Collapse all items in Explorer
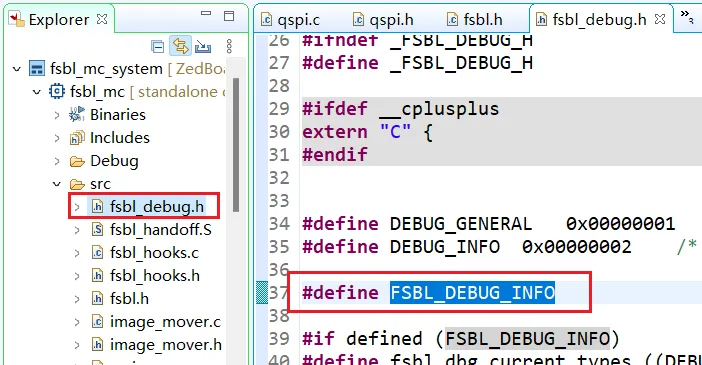The width and height of the screenshot is (702, 365). [158, 46]
